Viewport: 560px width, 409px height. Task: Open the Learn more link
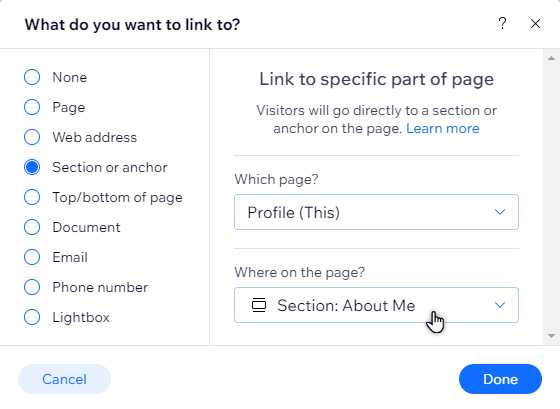[x=443, y=129]
